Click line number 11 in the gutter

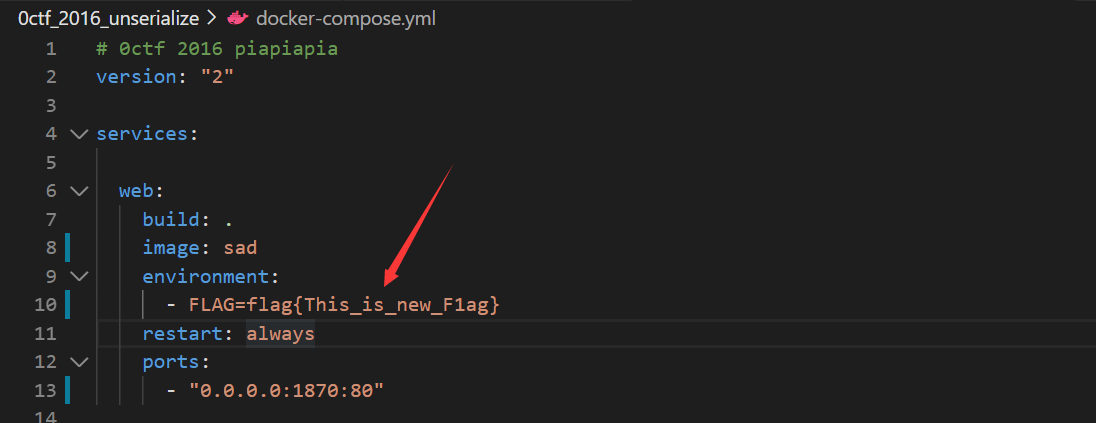click(x=45, y=334)
